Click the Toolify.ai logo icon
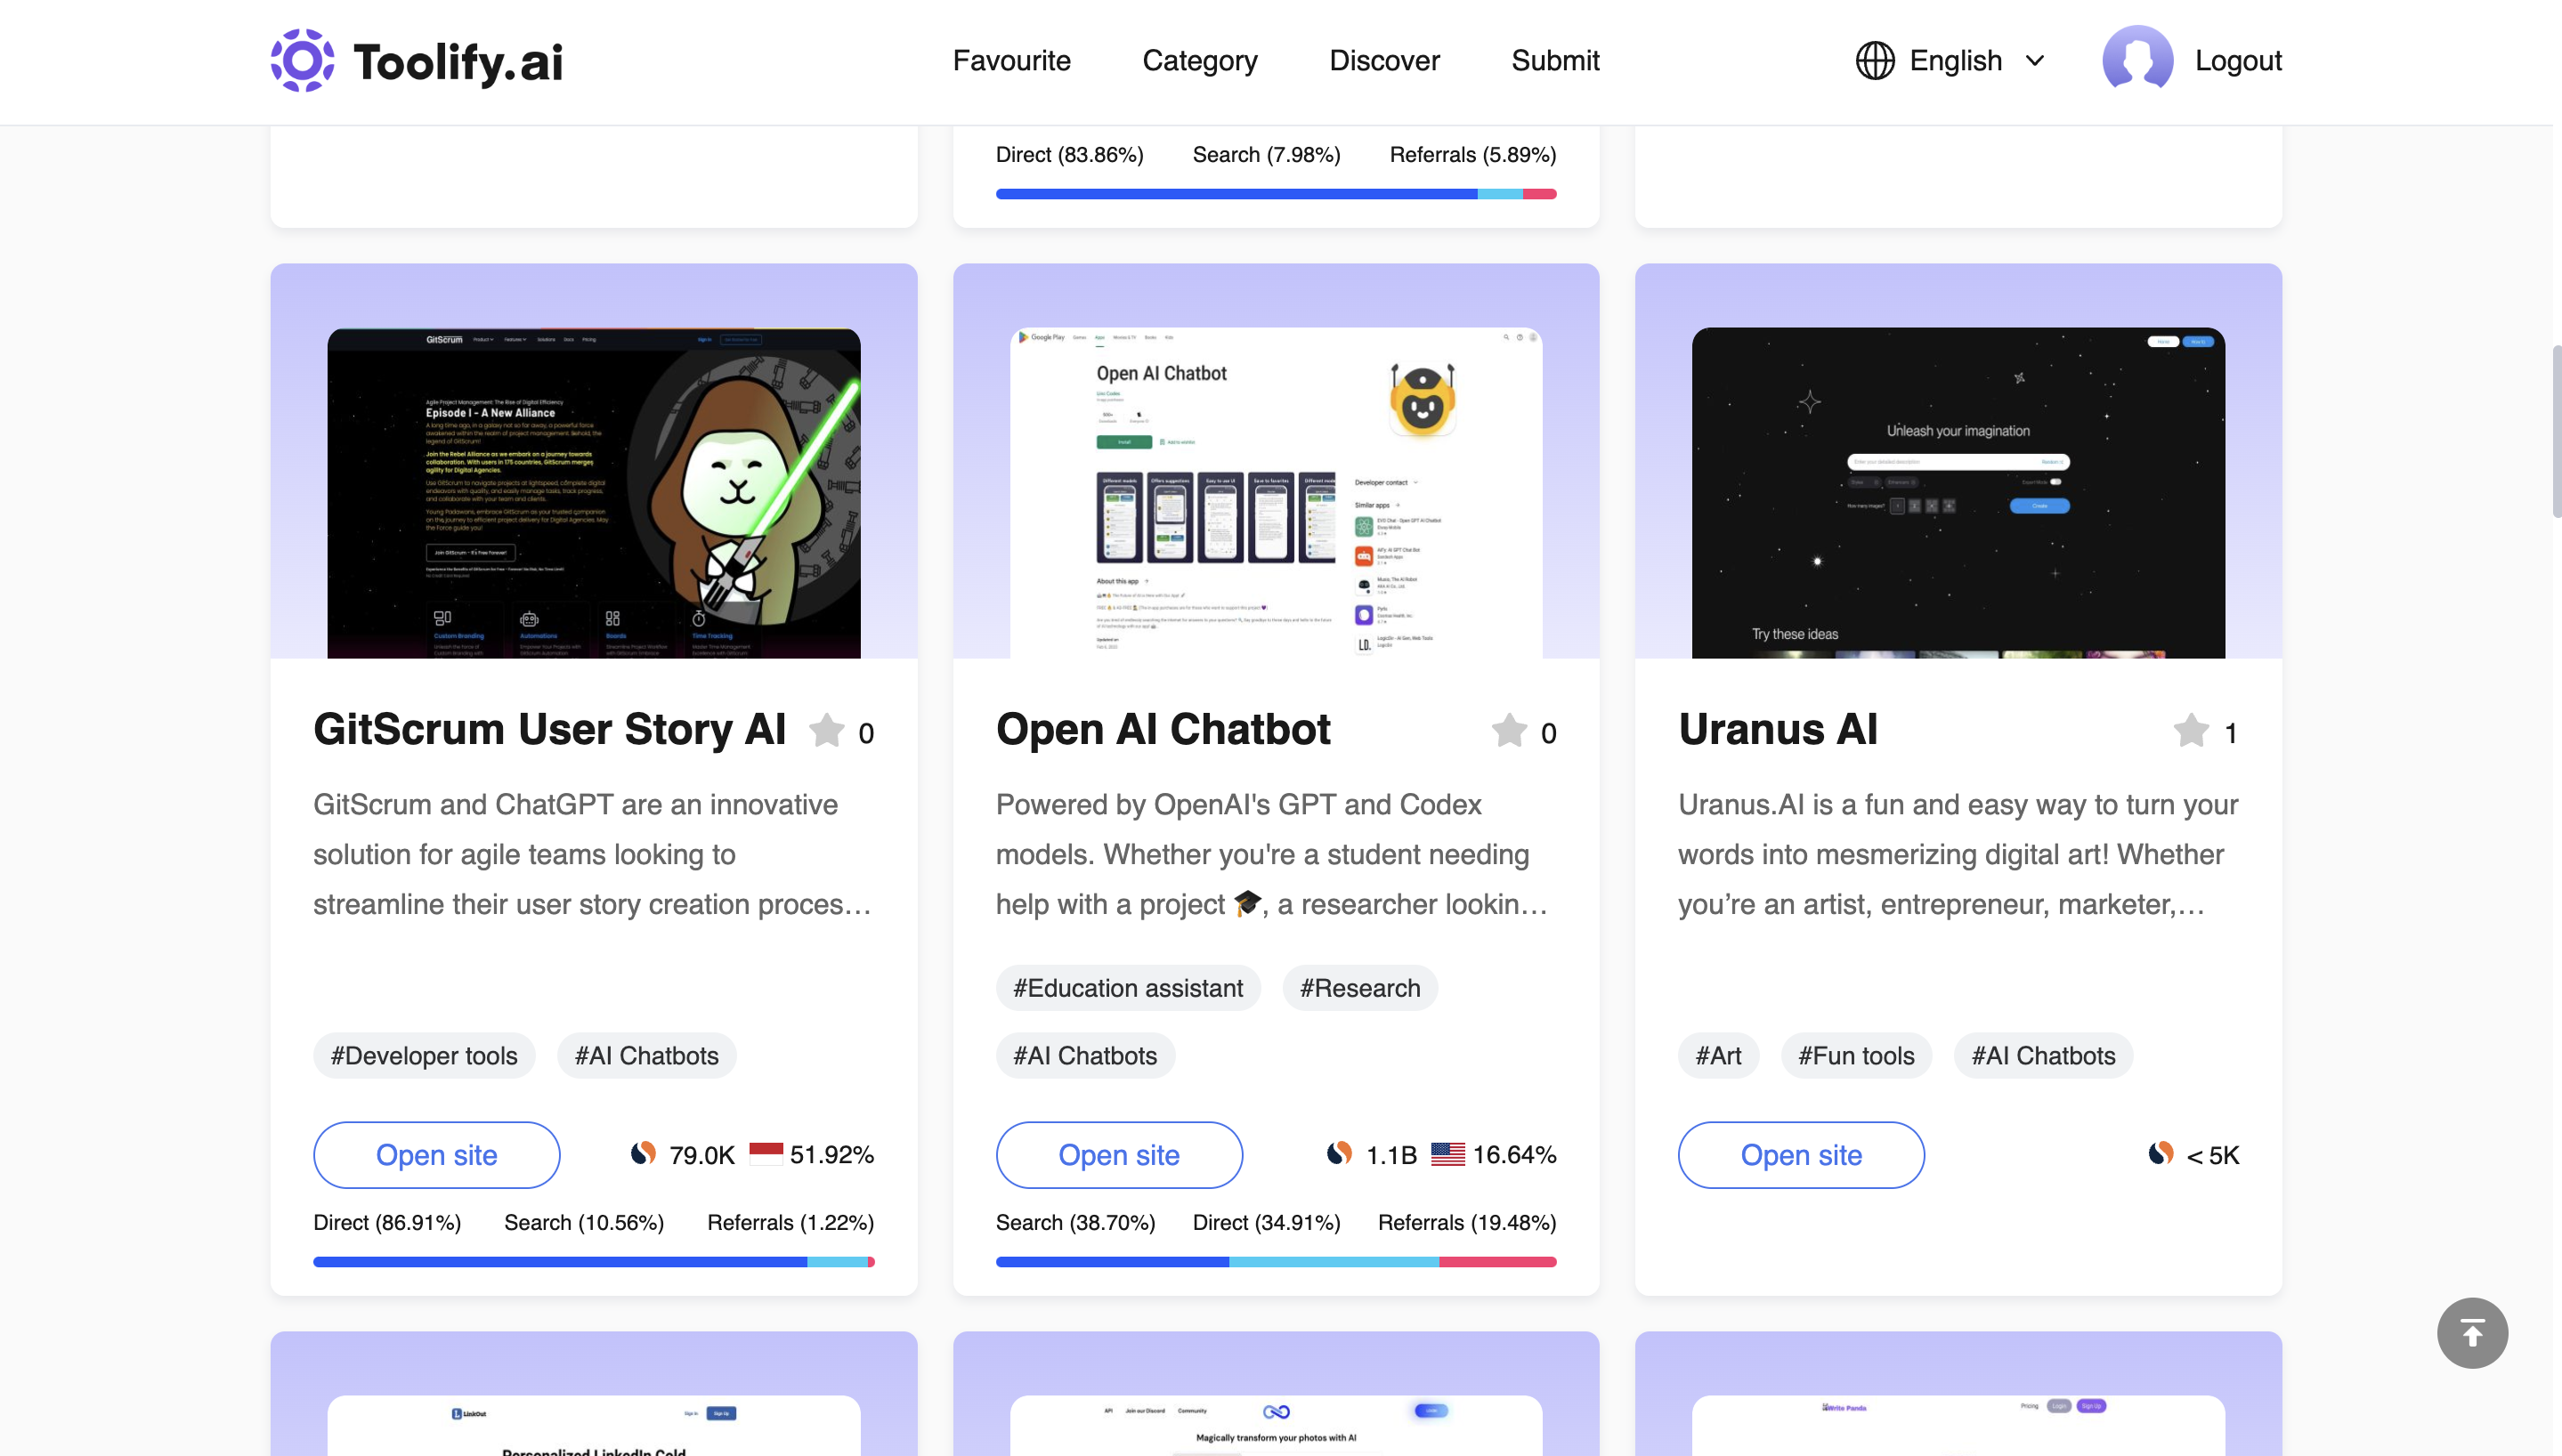This screenshot has width=2562, height=1456. (303, 61)
